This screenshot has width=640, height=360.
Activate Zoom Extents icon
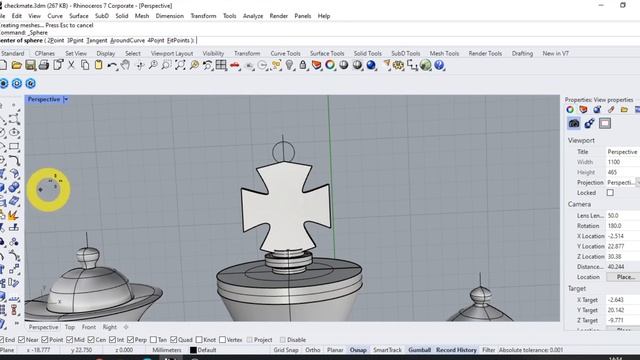pyautogui.click(x=180, y=65)
